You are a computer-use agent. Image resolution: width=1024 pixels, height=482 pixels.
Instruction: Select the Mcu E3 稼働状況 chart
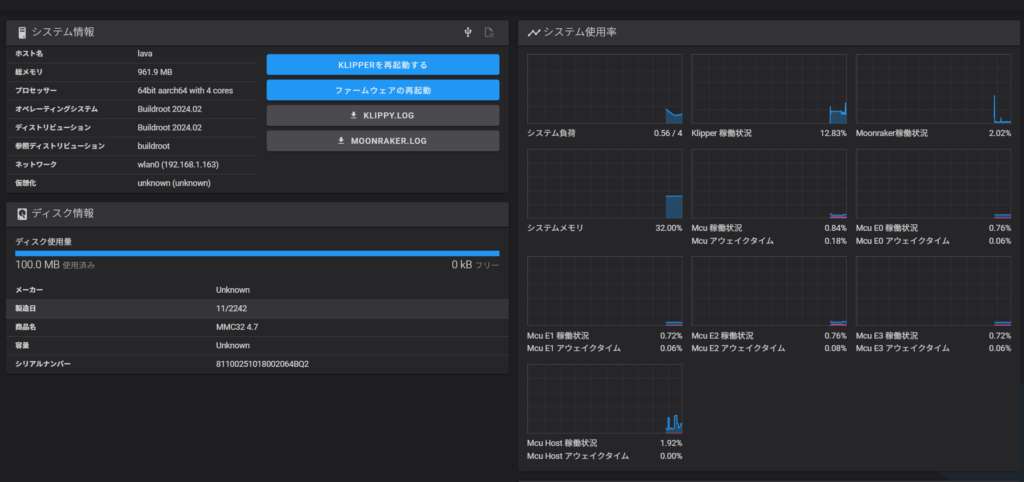[933, 291]
